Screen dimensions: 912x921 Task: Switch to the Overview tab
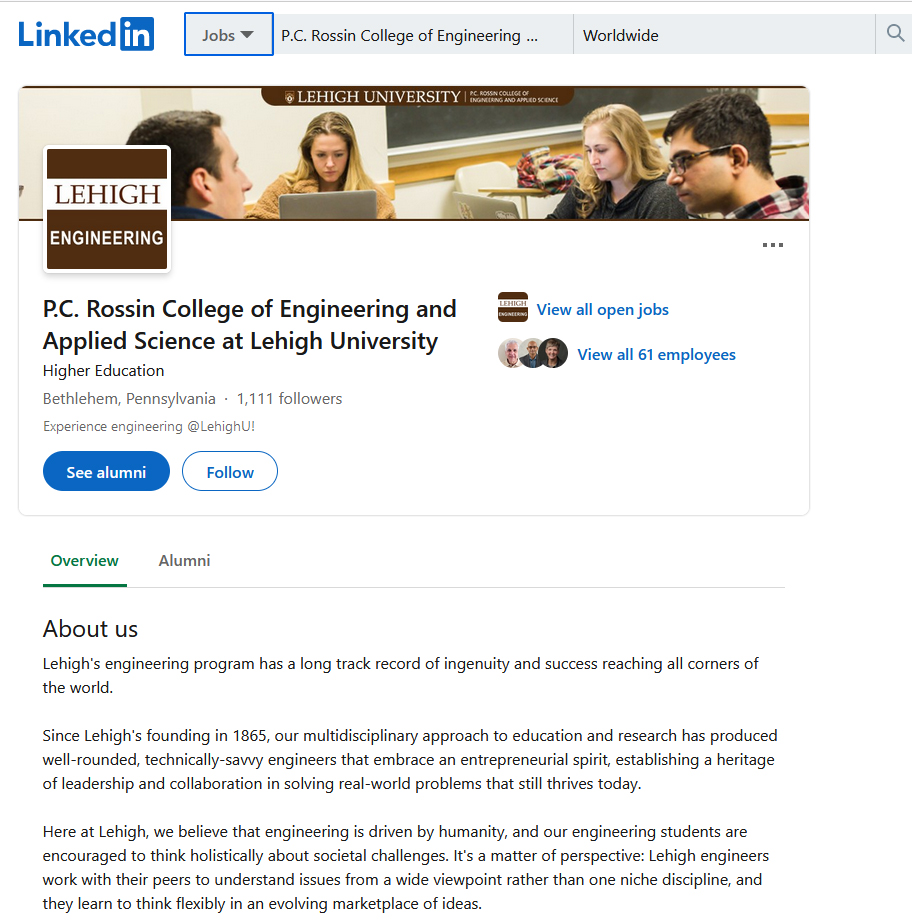pos(85,561)
